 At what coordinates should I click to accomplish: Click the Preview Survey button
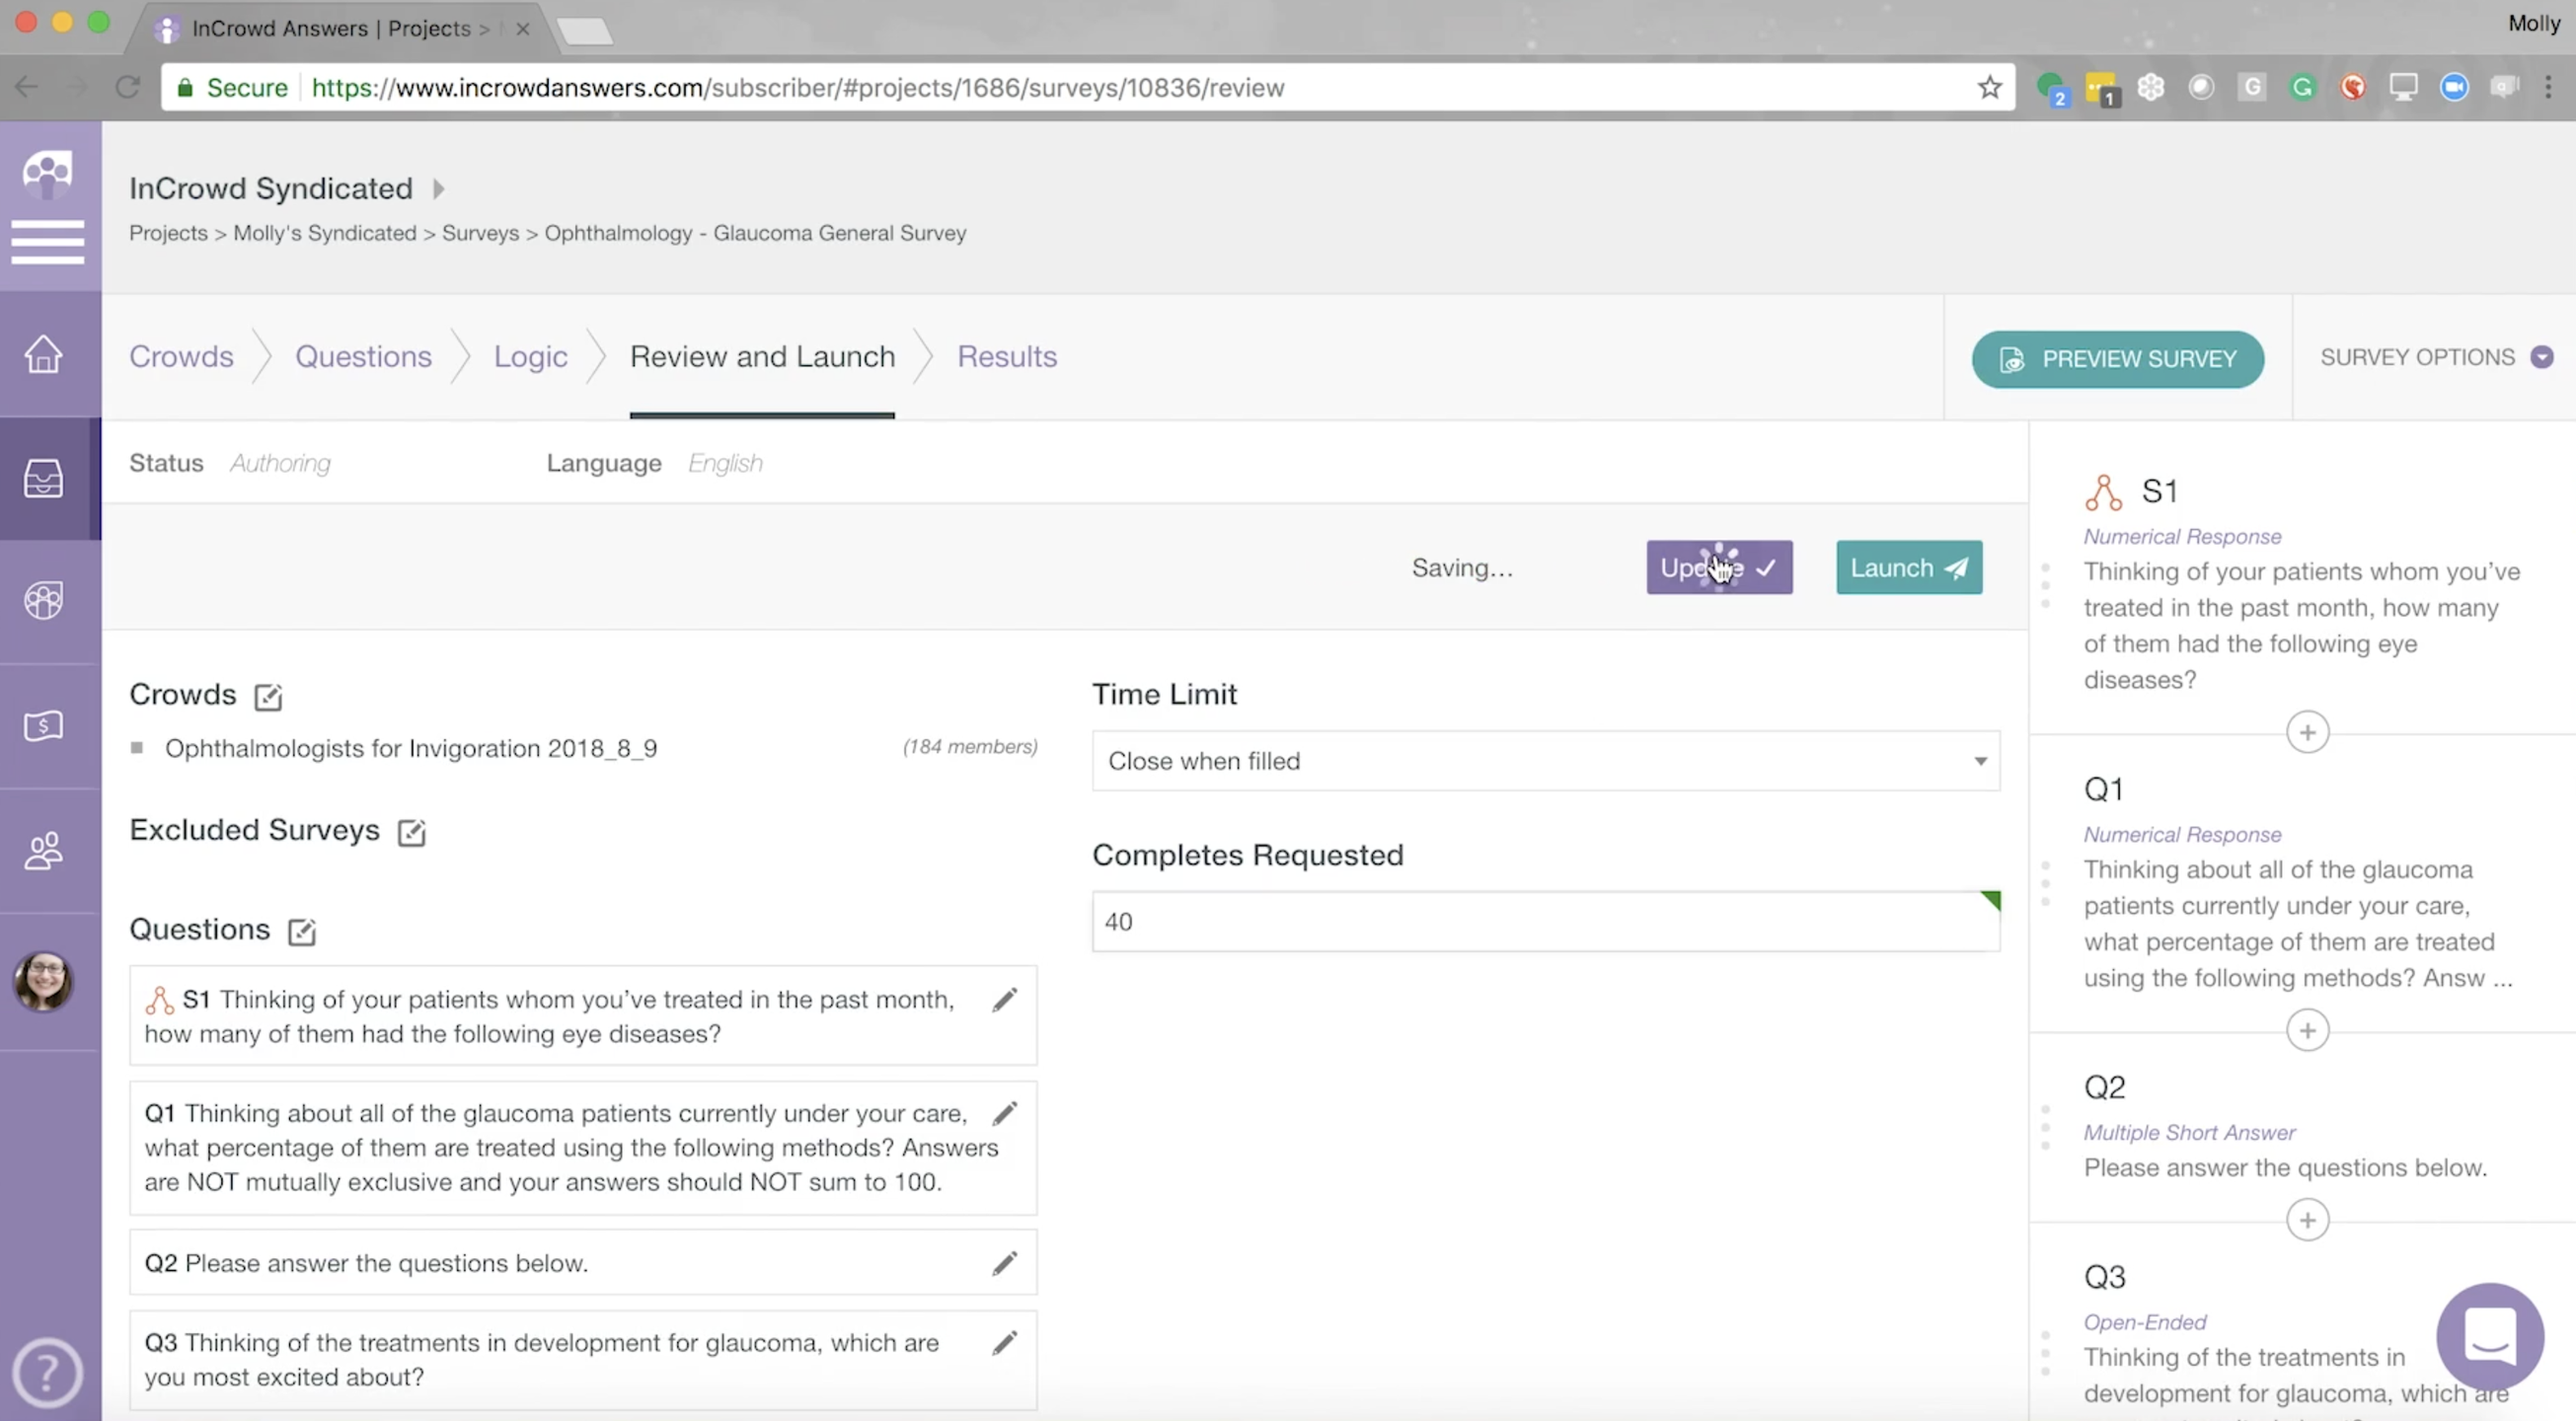[2117, 359]
